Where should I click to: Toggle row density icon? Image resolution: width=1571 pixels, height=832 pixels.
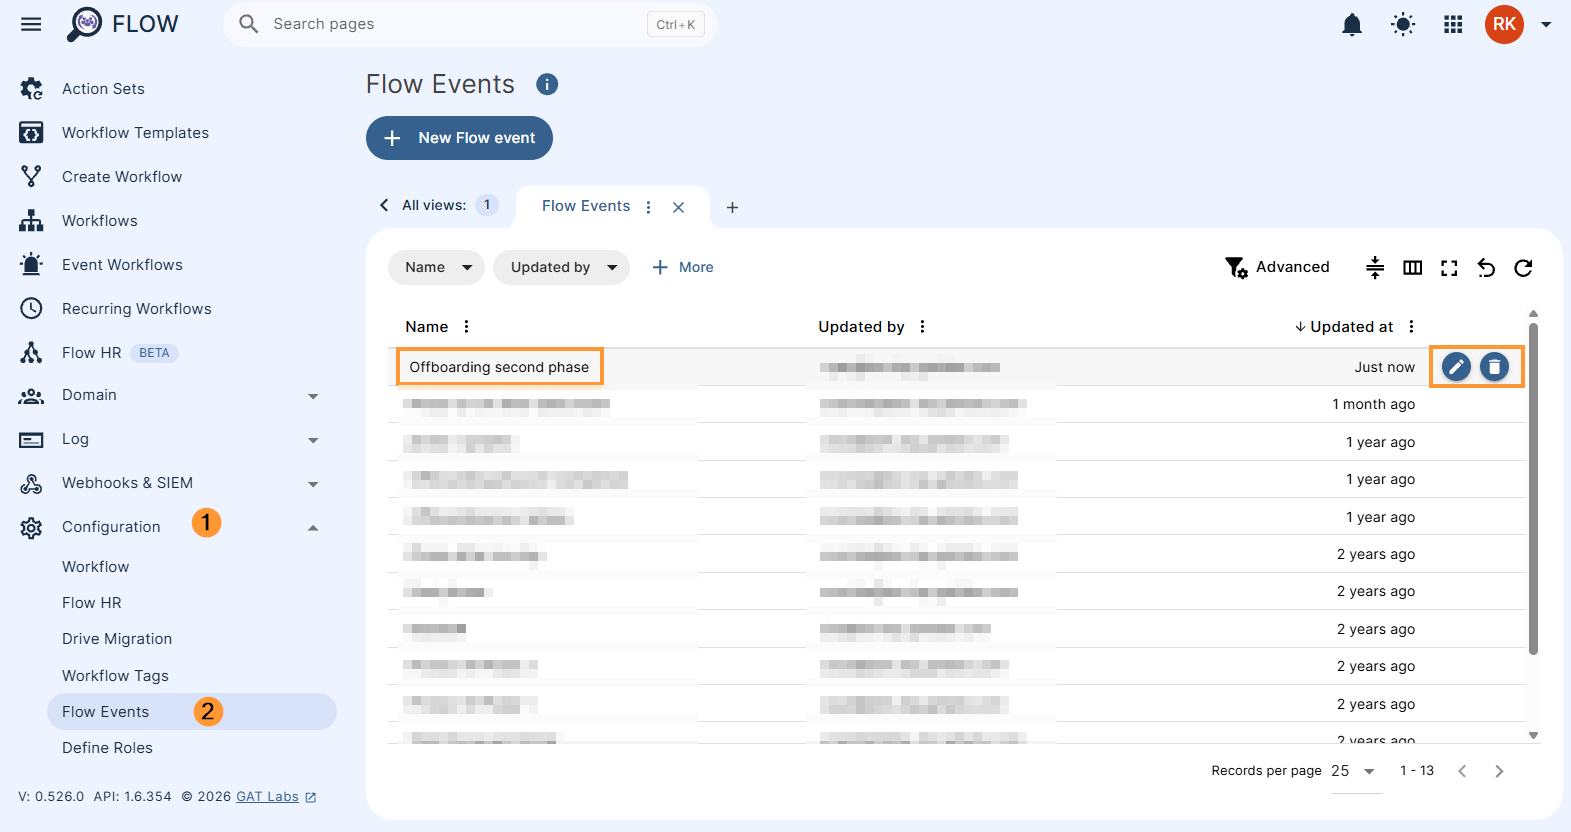[x=1375, y=267]
